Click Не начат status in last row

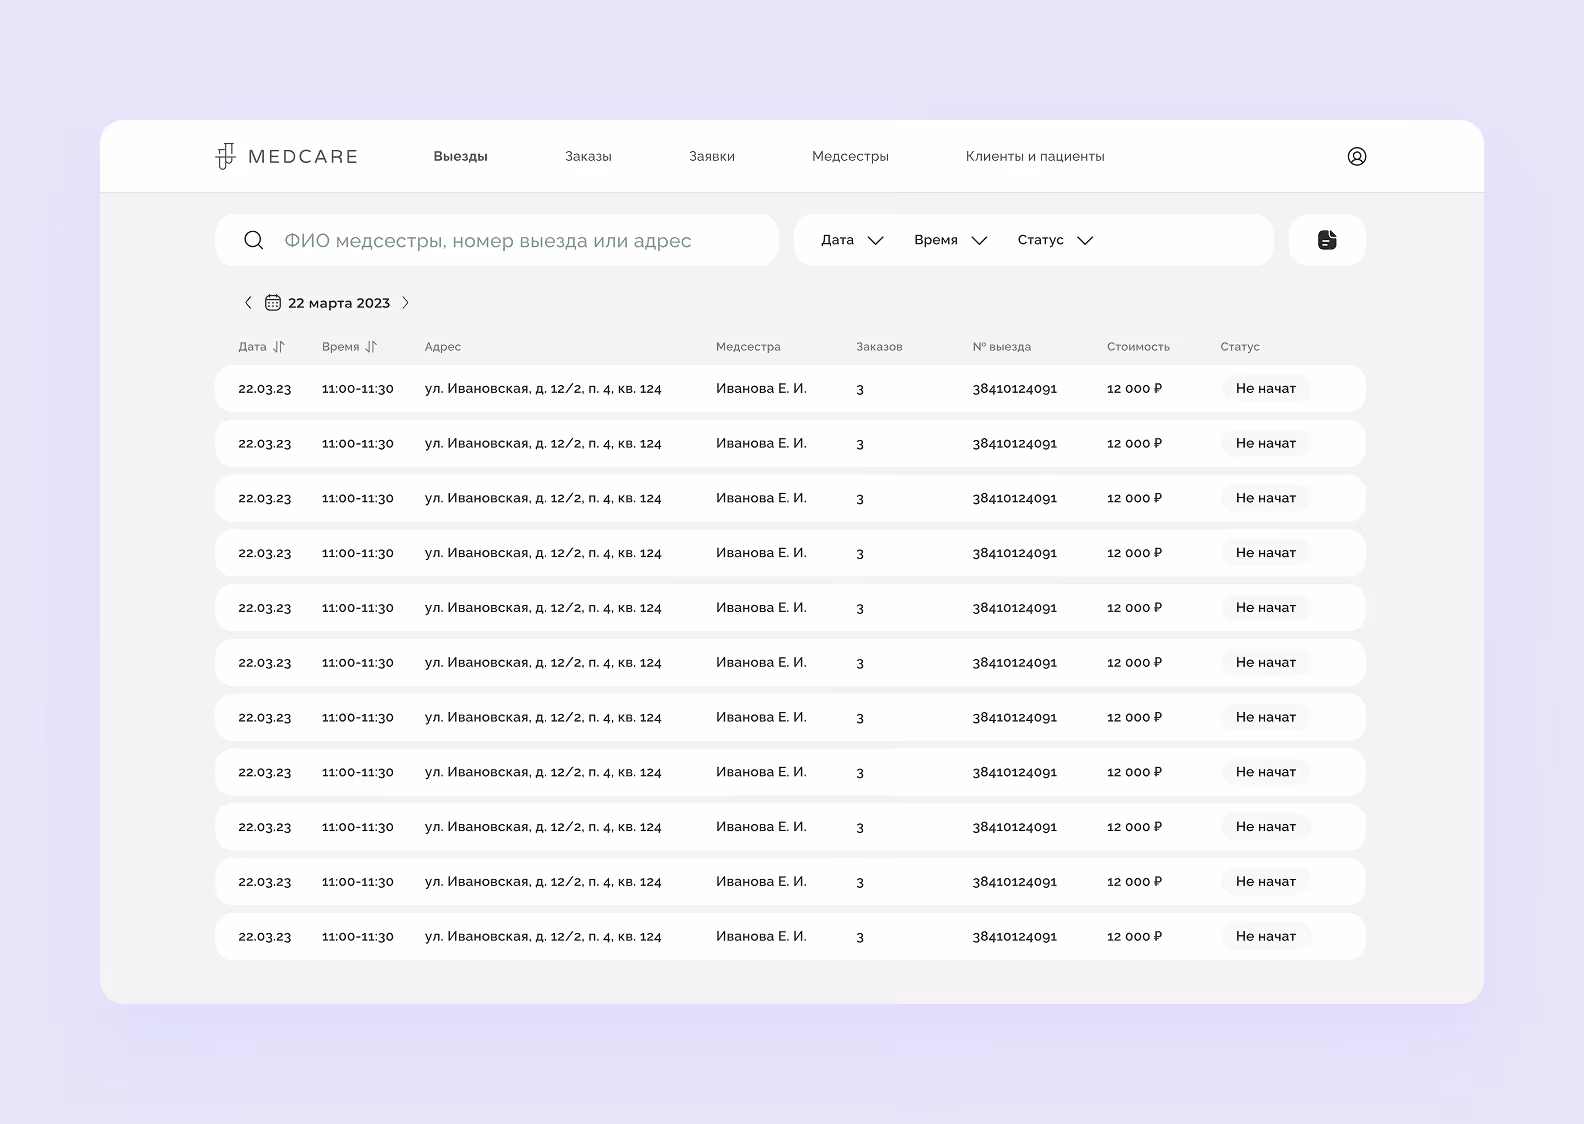tap(1266, 936)
